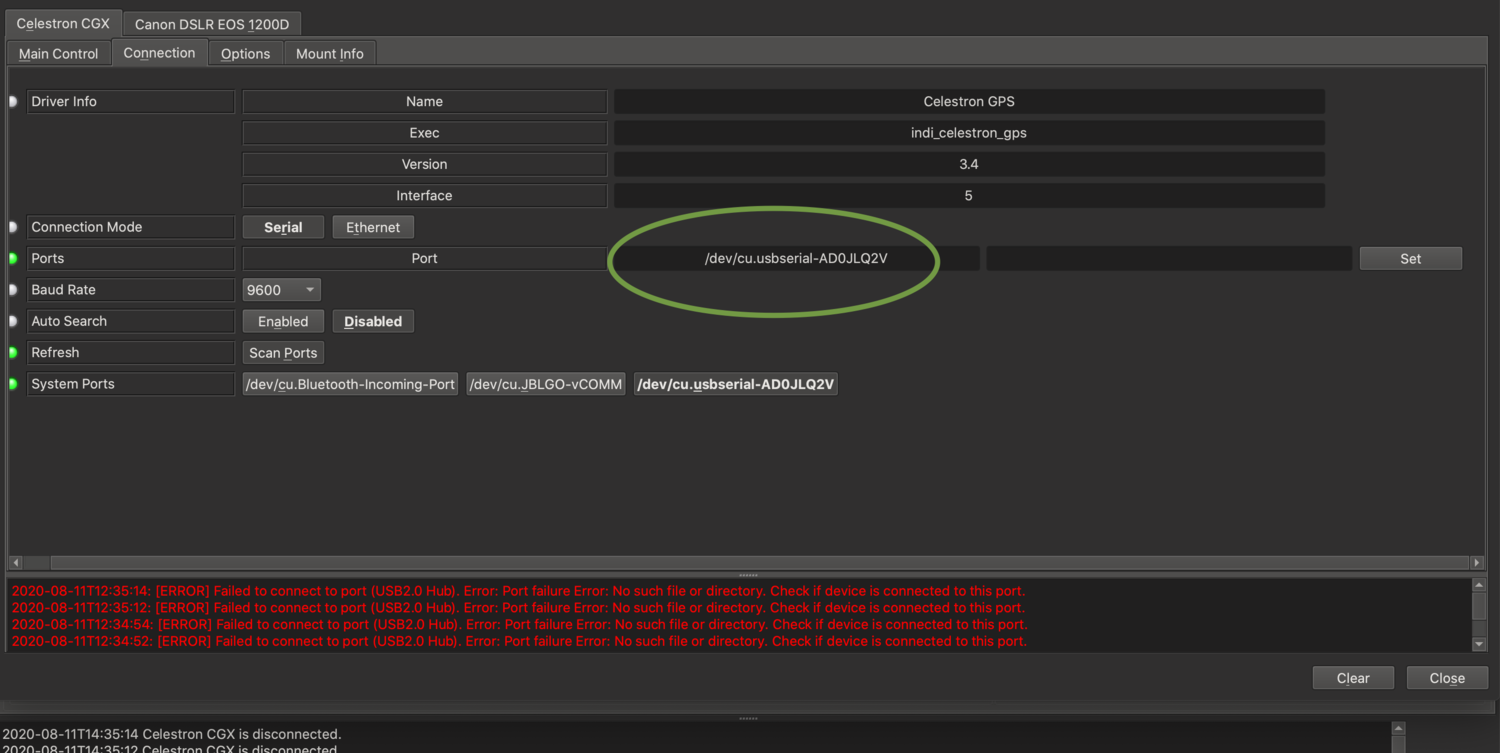
Task: Click the Connection Mode label
Action: (131, 227)
